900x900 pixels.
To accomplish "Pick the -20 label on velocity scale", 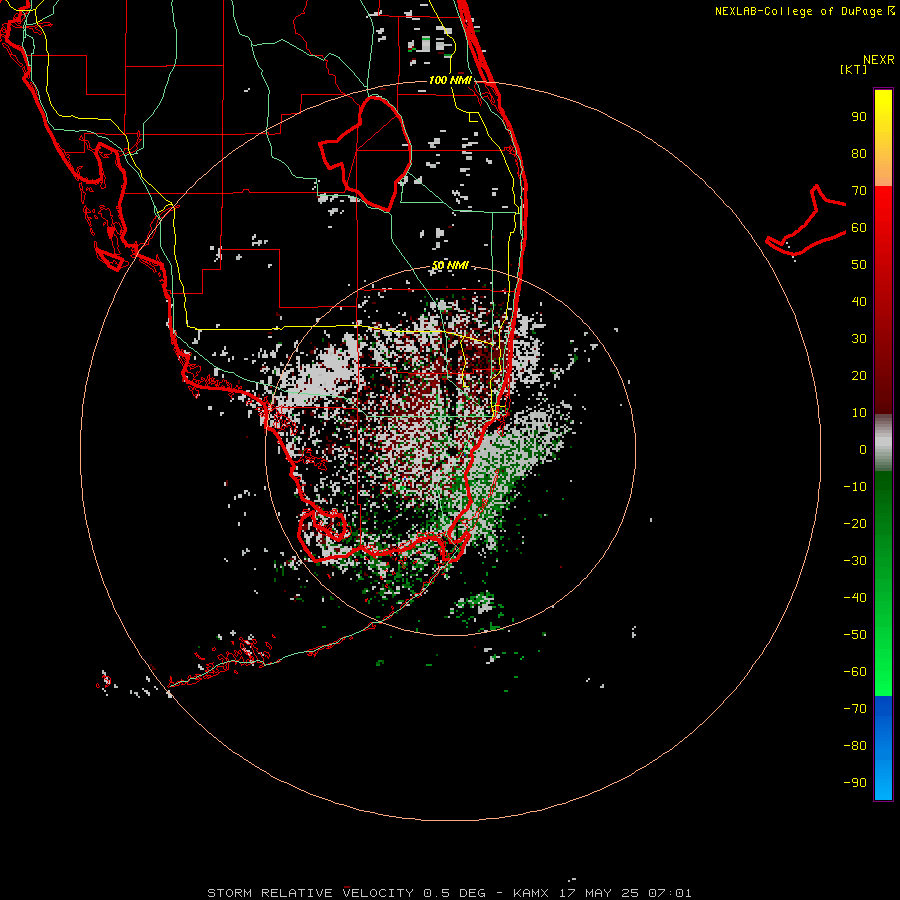I will click(x=855, y=524).
